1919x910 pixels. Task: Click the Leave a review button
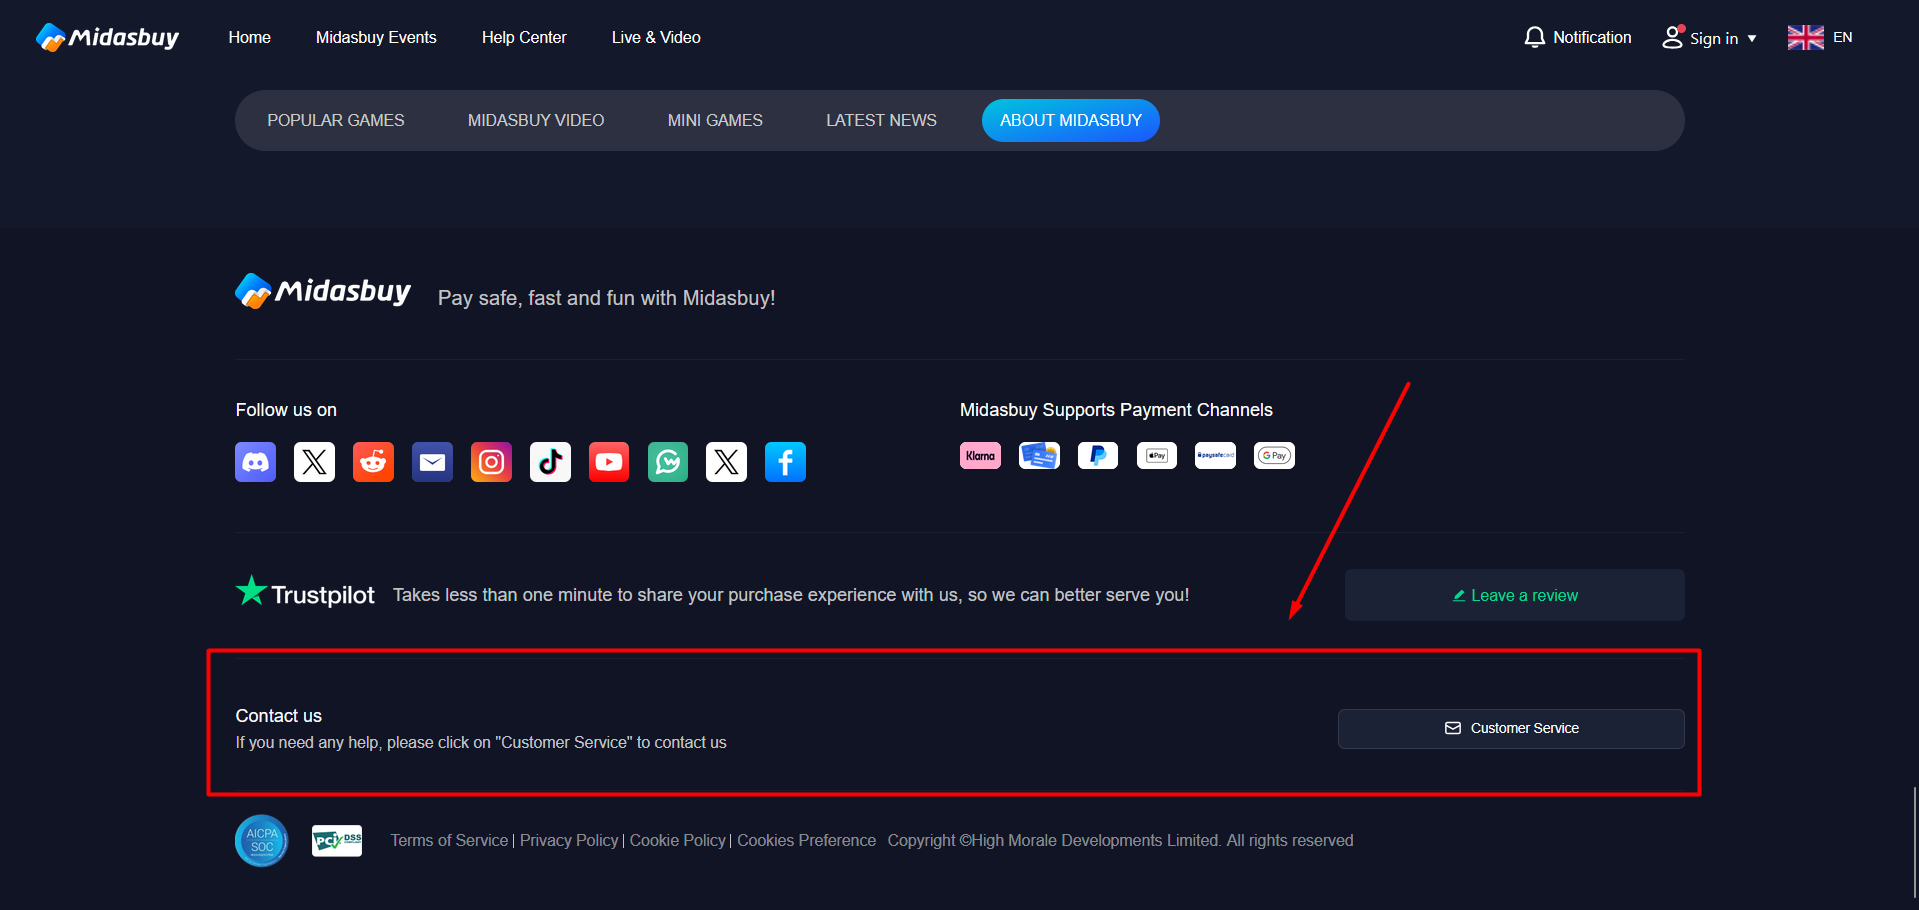(x=1515, y=595)
